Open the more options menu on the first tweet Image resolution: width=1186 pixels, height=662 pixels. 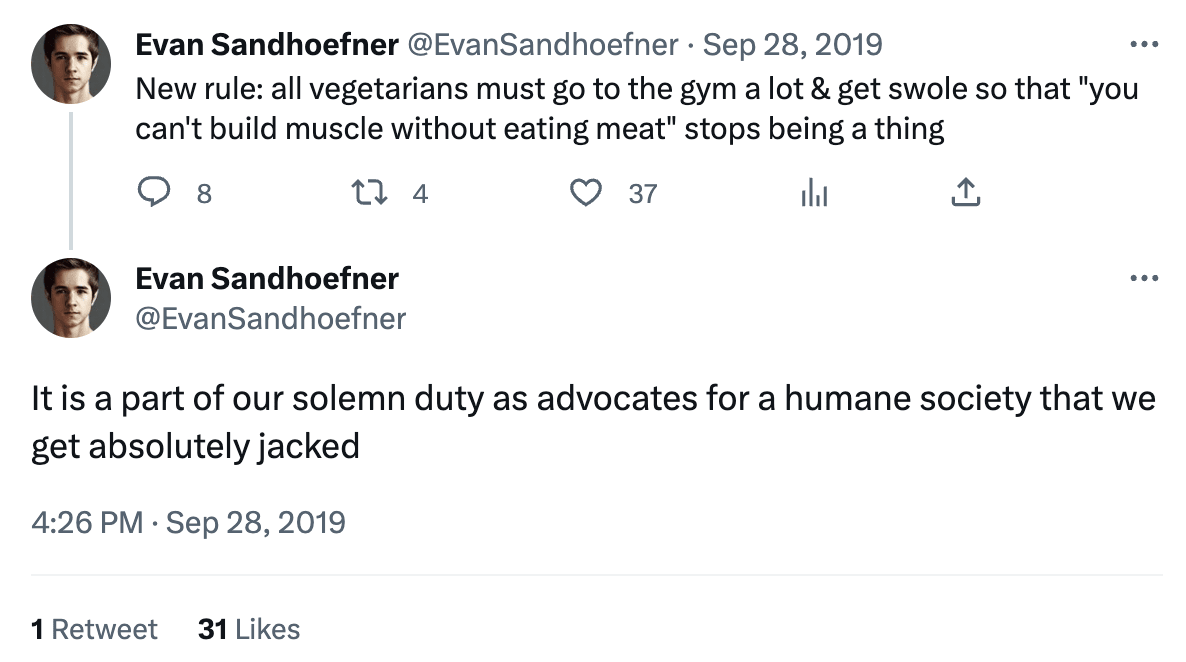[1143, 45]
